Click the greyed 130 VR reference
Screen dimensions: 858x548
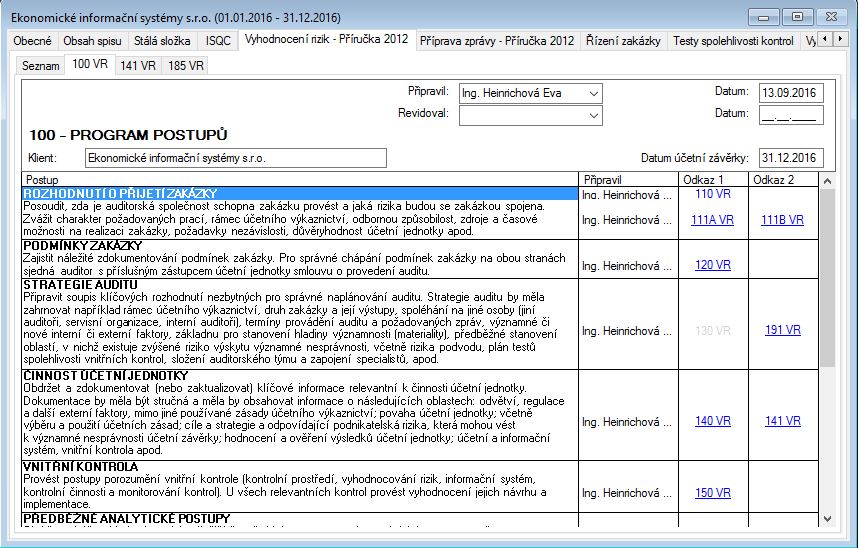712,331
